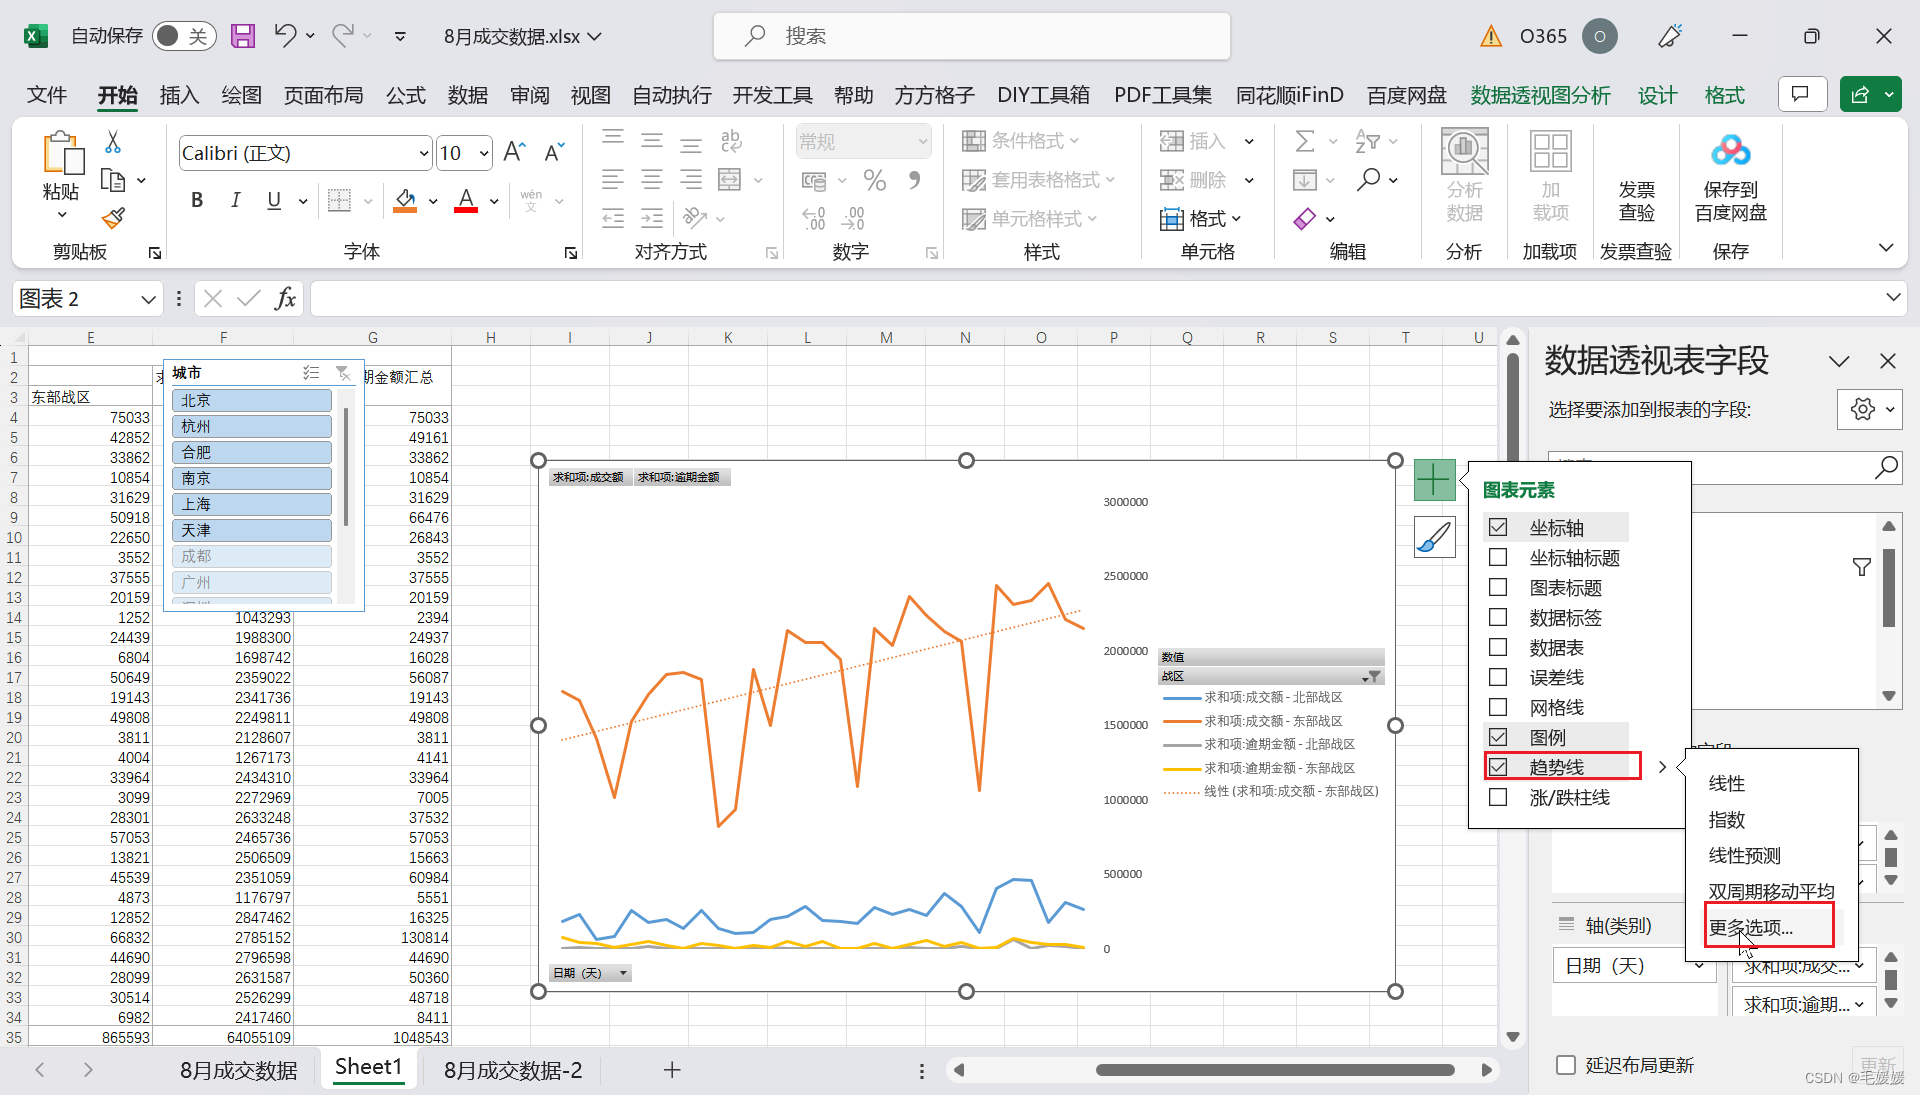
Task: Switch to the 8月成交数据-2 sheet tab
Action: pos(513,1070)
